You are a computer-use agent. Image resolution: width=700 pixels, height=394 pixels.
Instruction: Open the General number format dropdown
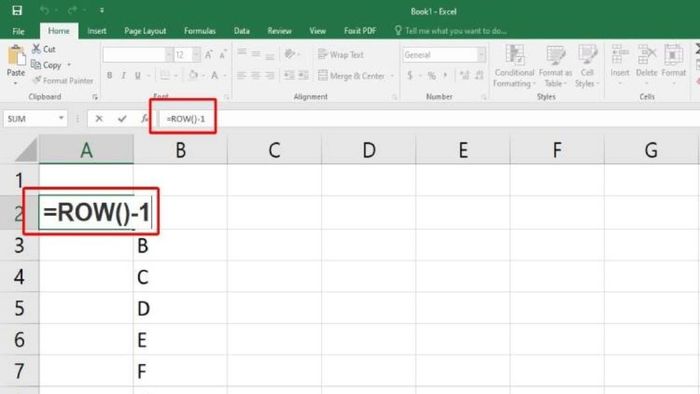(x=481, y=55)
